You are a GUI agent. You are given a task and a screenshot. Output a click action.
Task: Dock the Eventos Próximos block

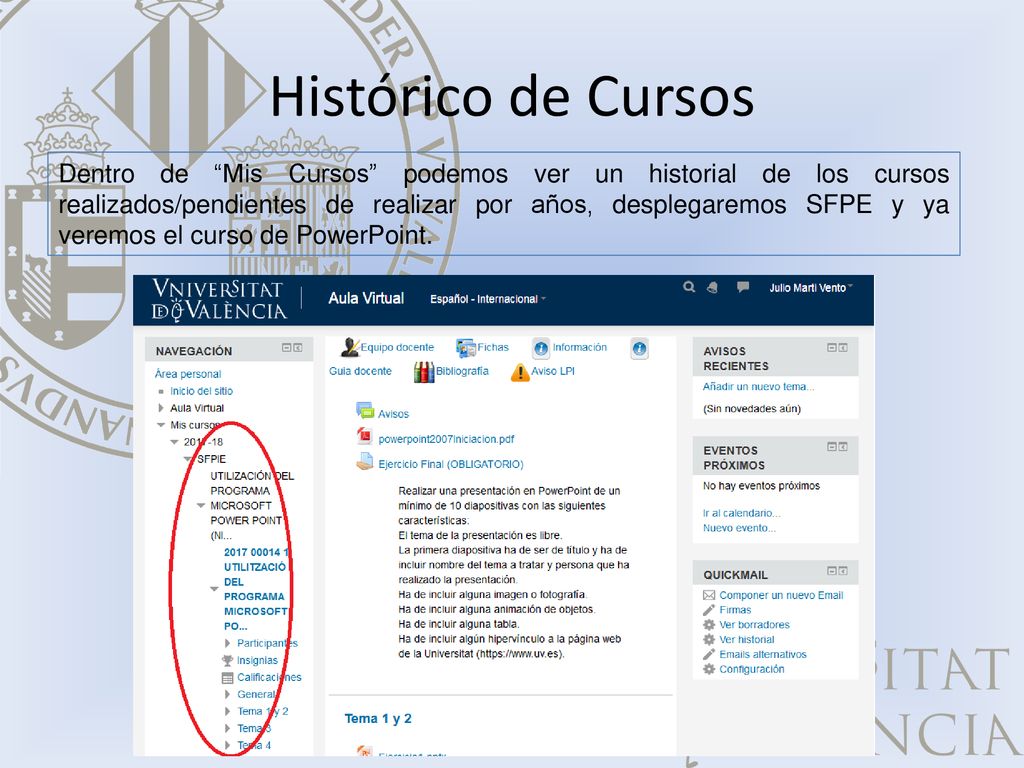pos(843,447)
